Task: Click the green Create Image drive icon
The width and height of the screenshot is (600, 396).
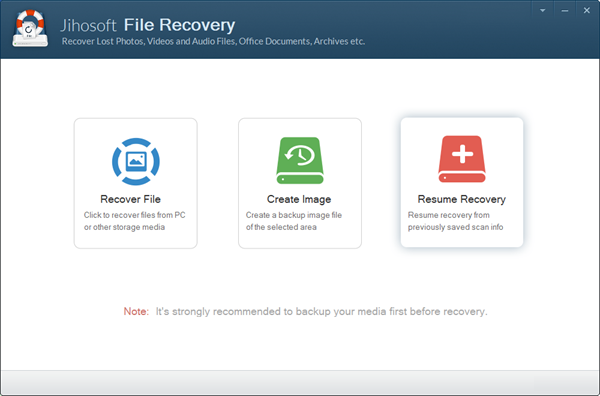Action: [x=300, y=160]
